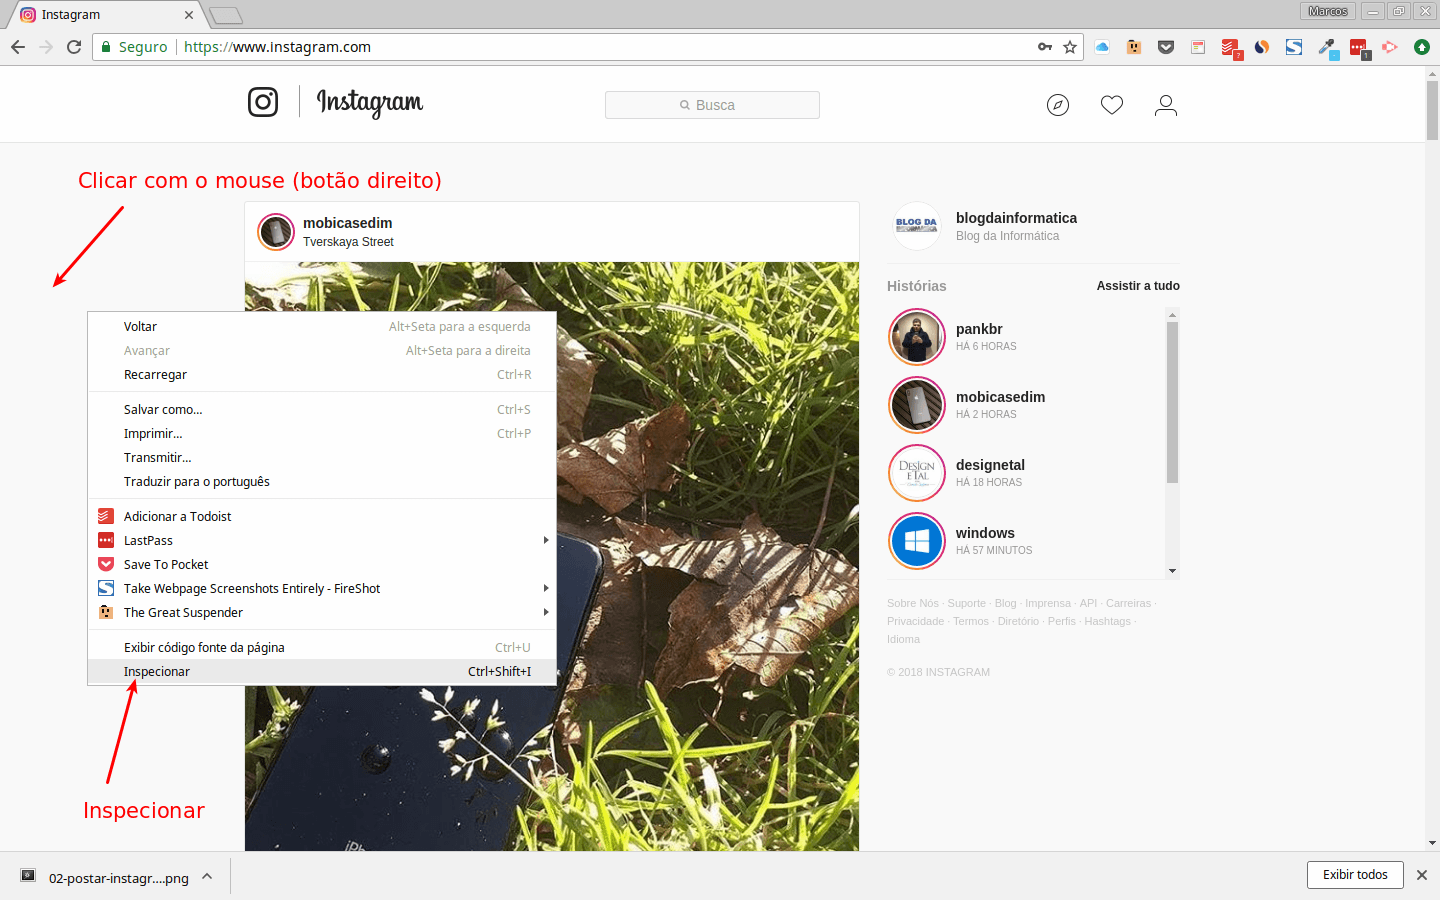Click the LastPass extension toolbar icon
This screenshot has height=900, width=1440.
coord(1359,48)
